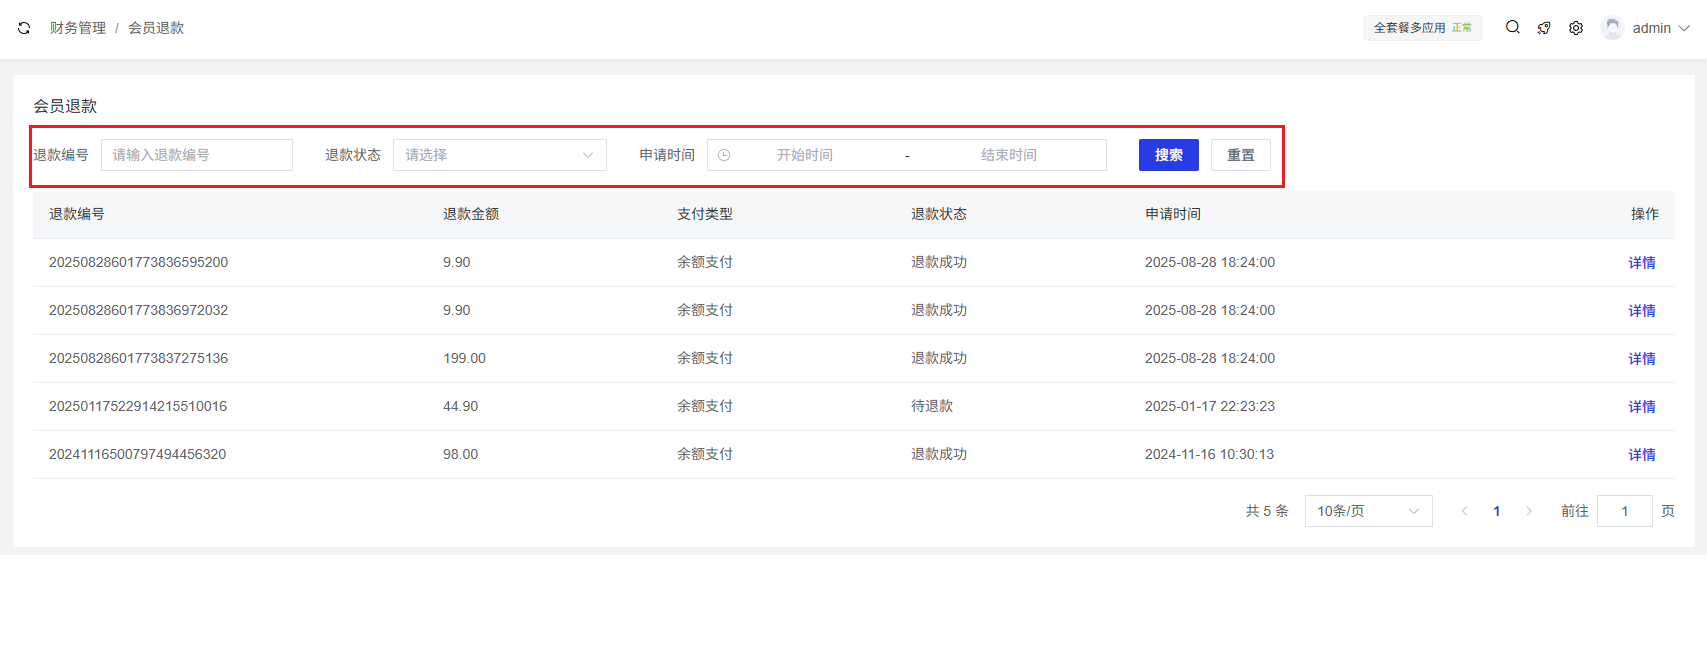The image size is (1707, 648).
Task: Click the 财务管理 breadcrumb item
Action: tap(78, 28)
